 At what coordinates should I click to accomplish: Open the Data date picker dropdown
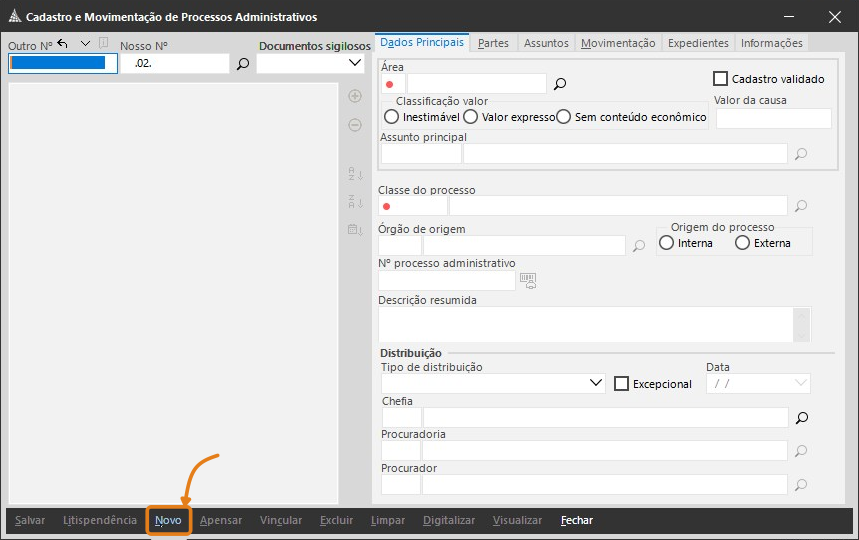(x=800, y=383)
